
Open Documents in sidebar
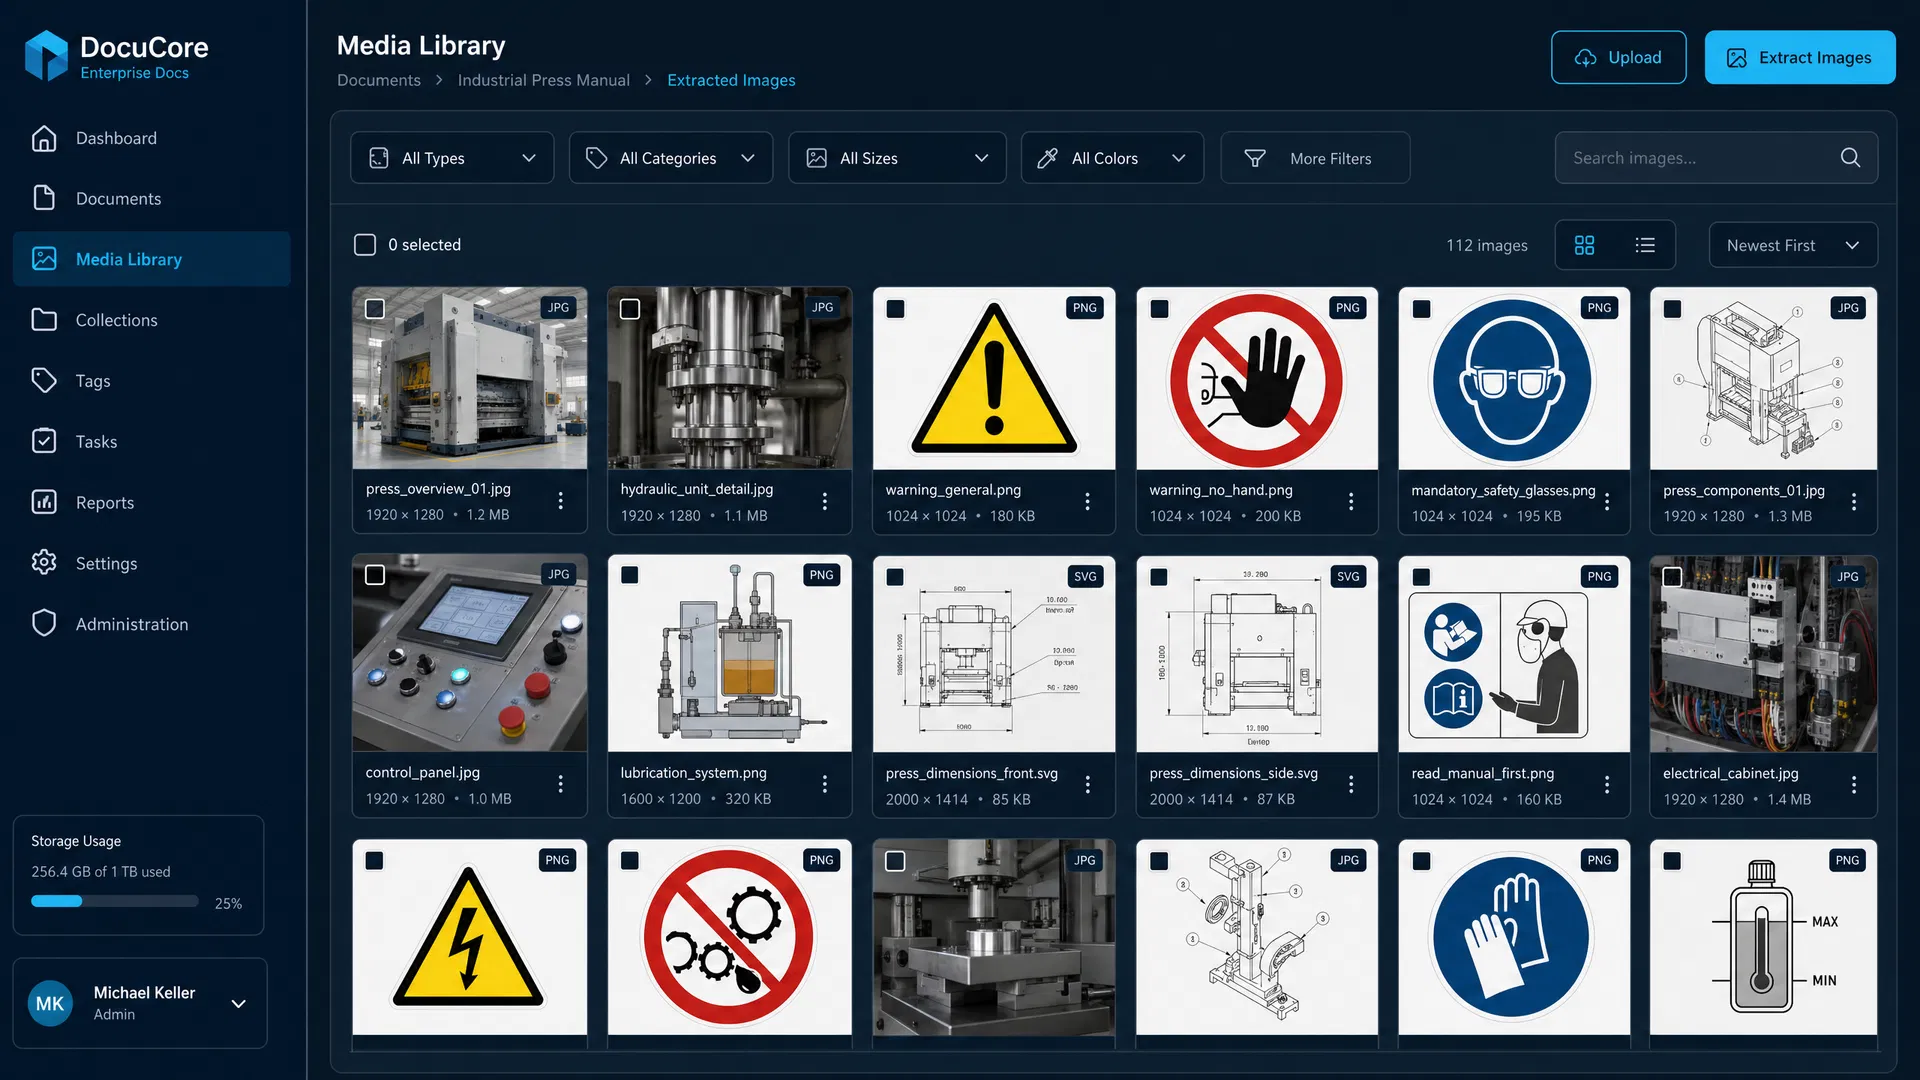[x=152, y=198]
